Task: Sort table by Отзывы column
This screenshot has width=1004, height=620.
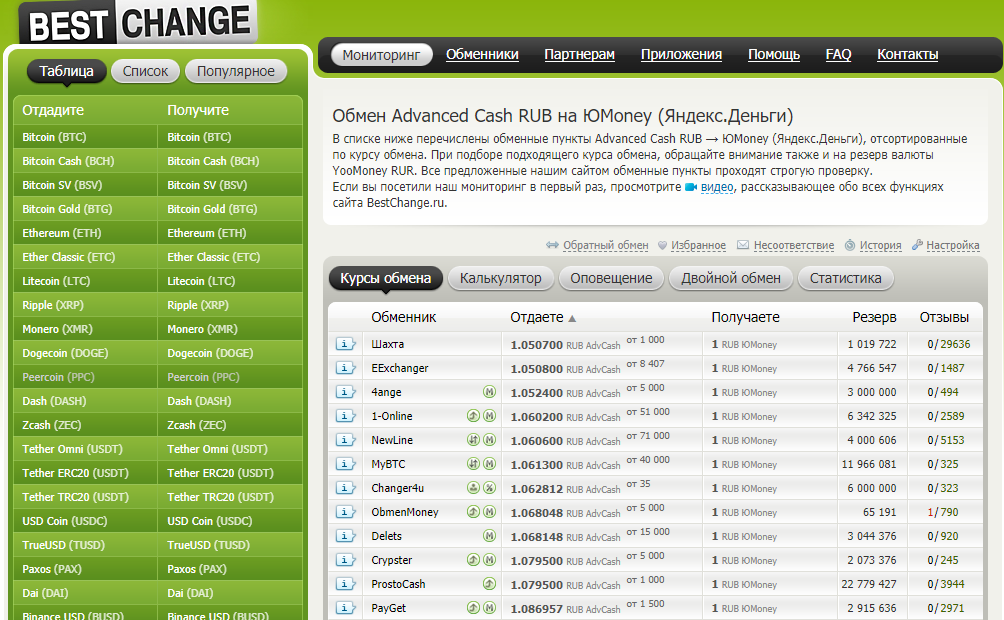Action: pyautogui.click(x=944, y=317)
